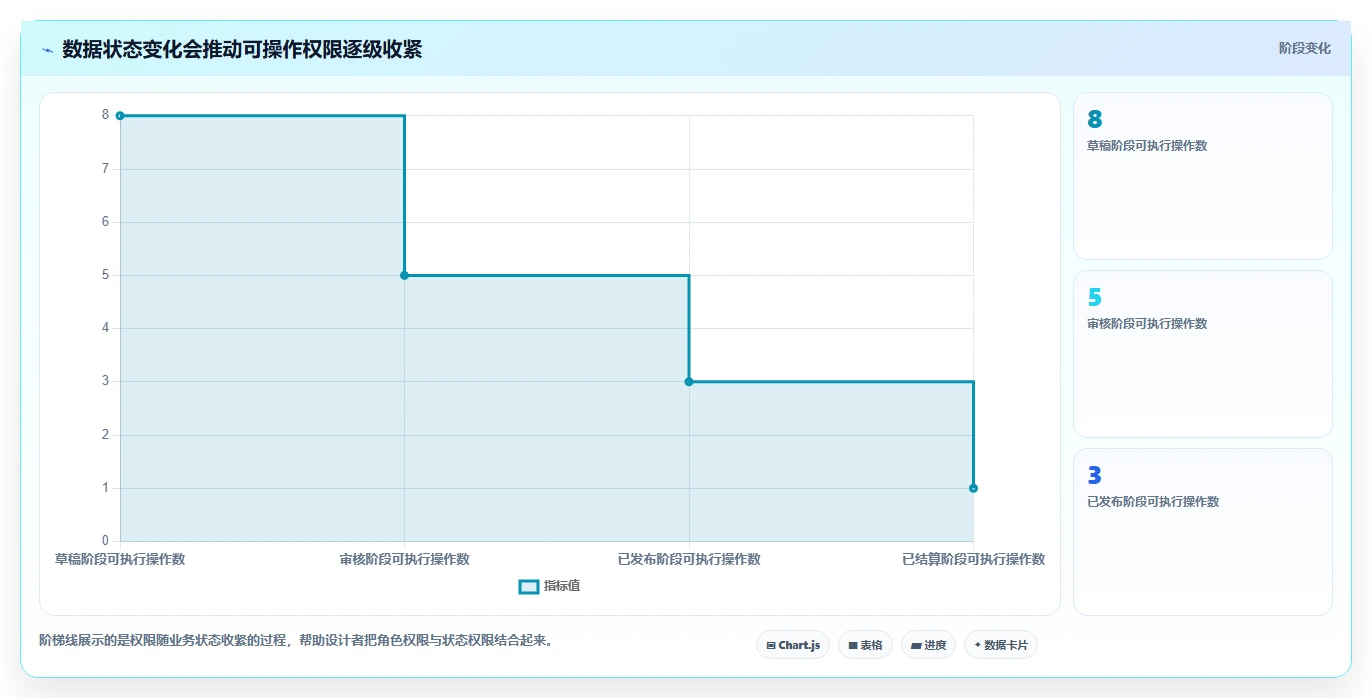This screenshot has width=1372, height=698.
Task: Click x-axis label 审核阶段可执行操作数
Action: pos(404,559)
